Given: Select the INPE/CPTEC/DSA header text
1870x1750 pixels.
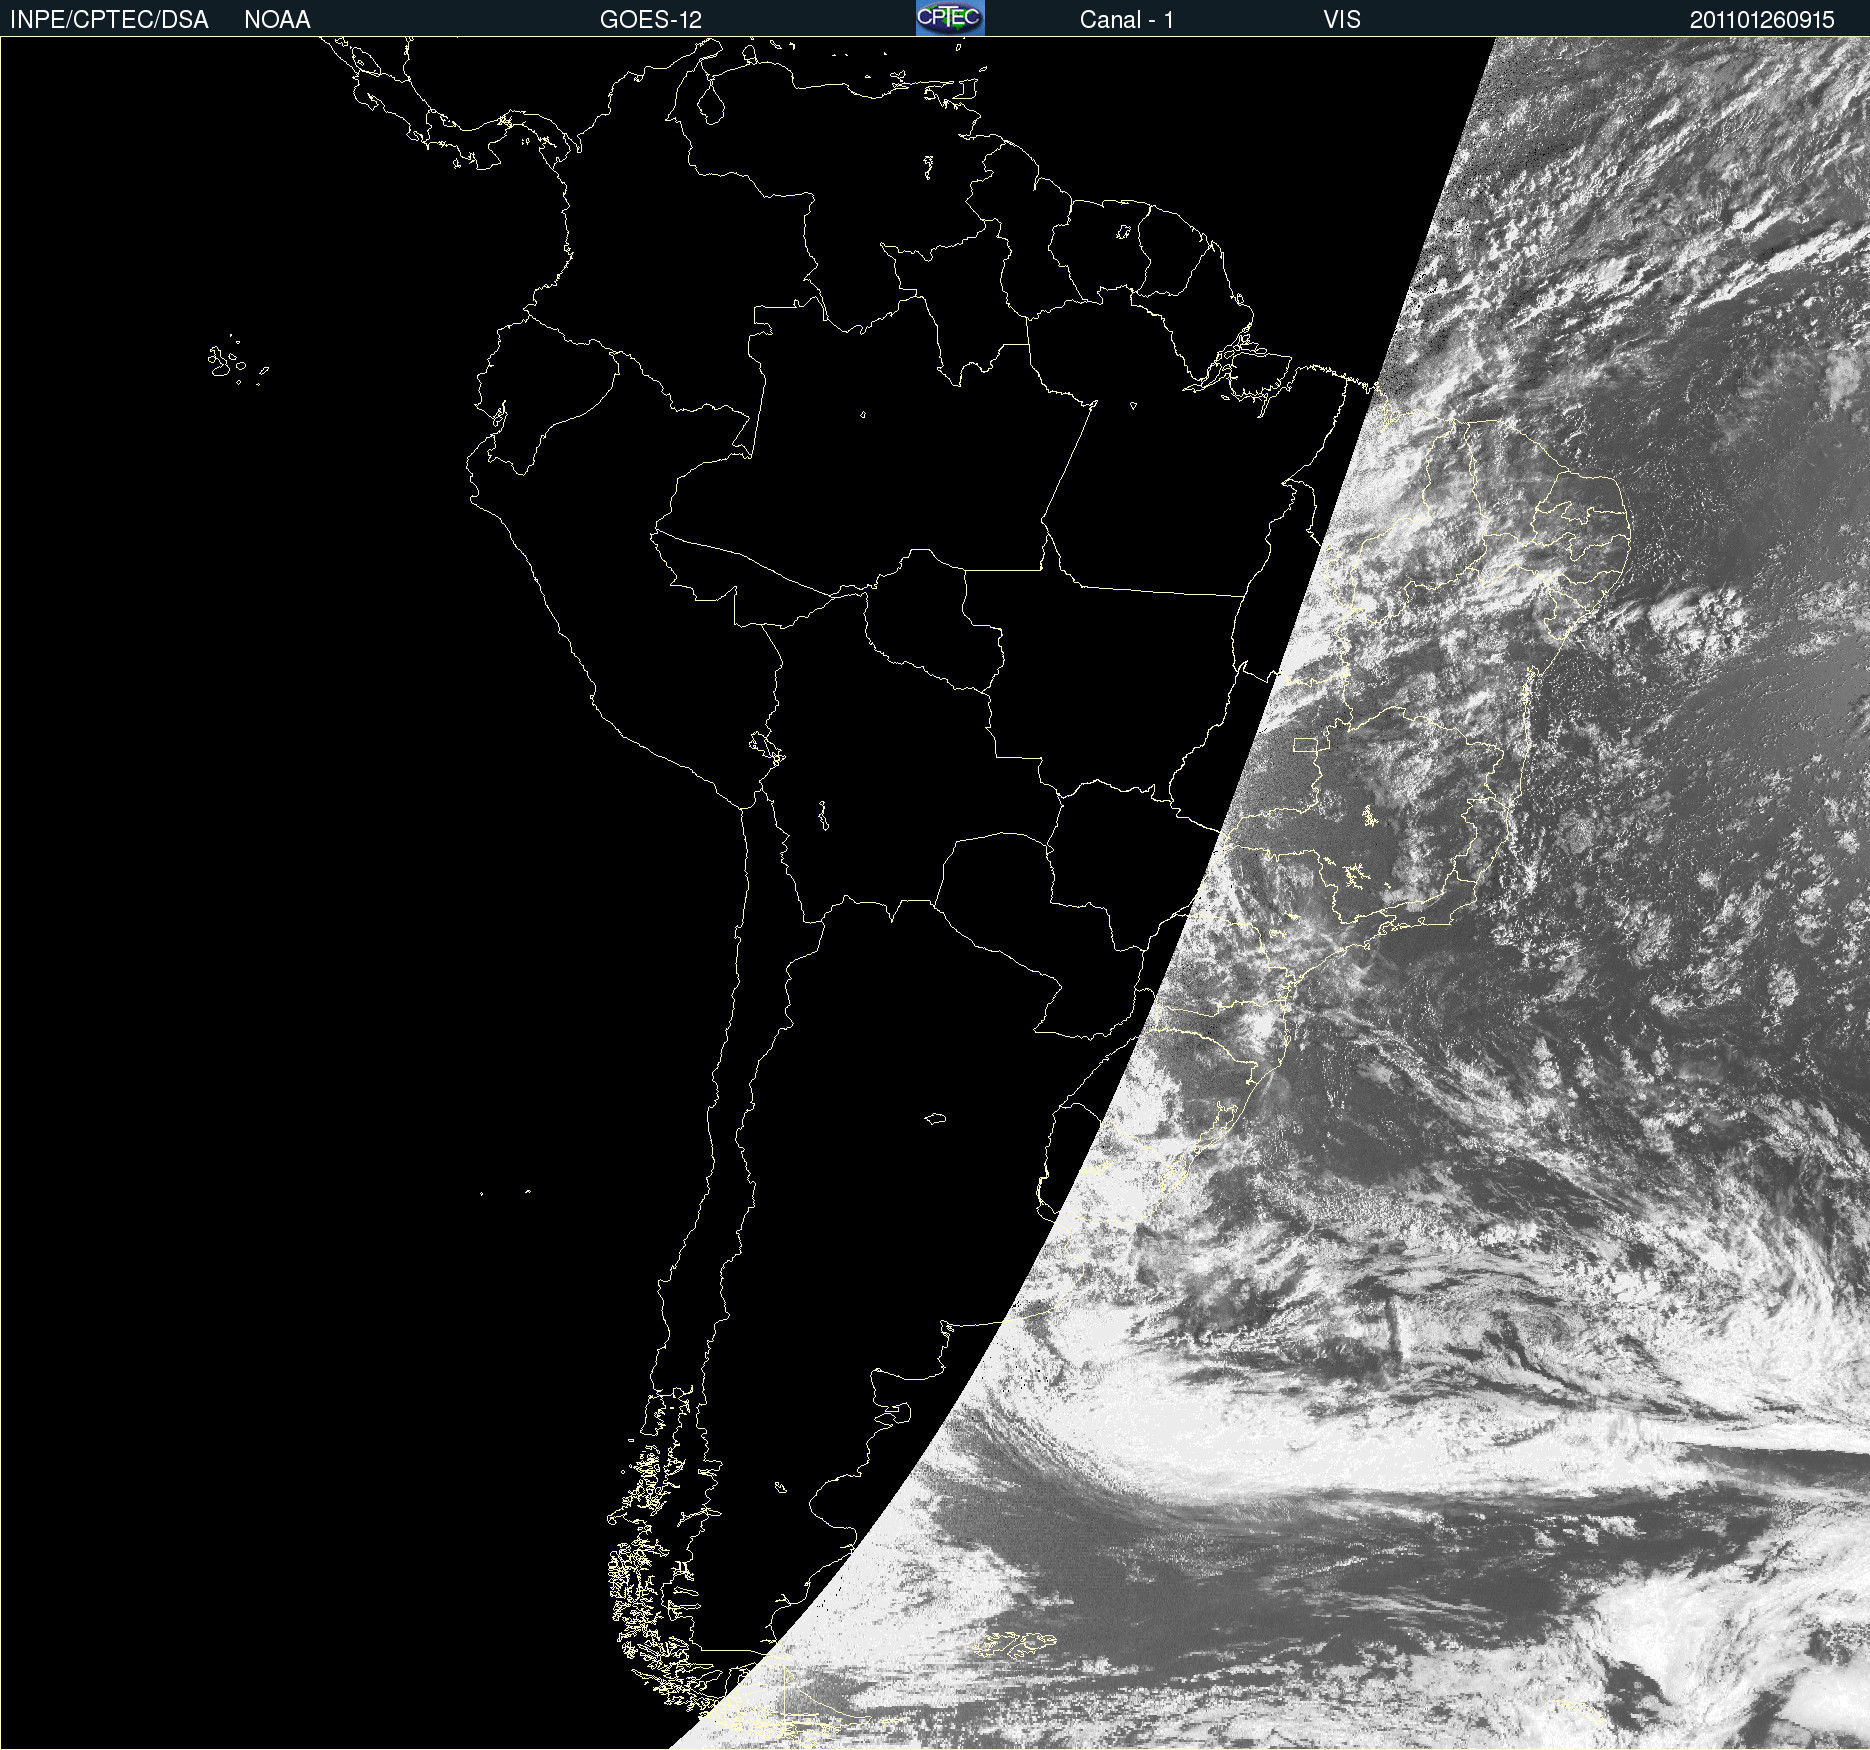Looking at the screenshot, I should pos(109,20).
